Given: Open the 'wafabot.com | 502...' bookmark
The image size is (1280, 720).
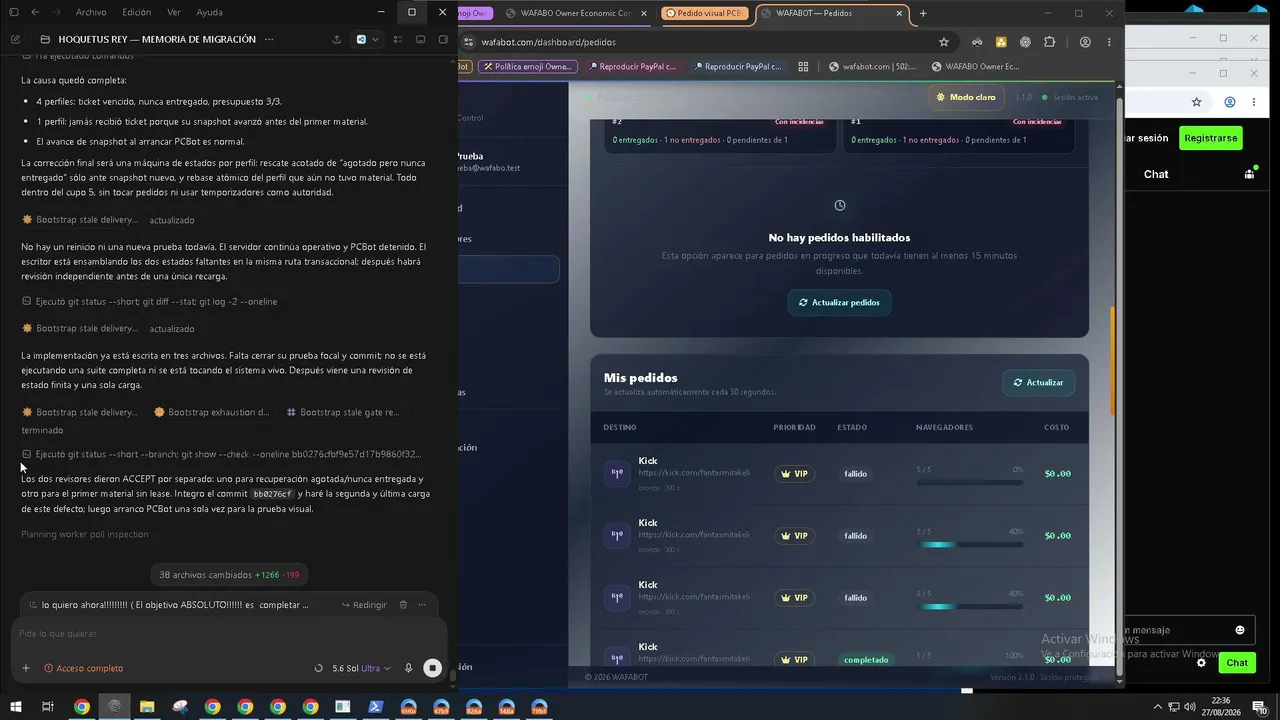Looking at the screenshot, I should (874, 67).
